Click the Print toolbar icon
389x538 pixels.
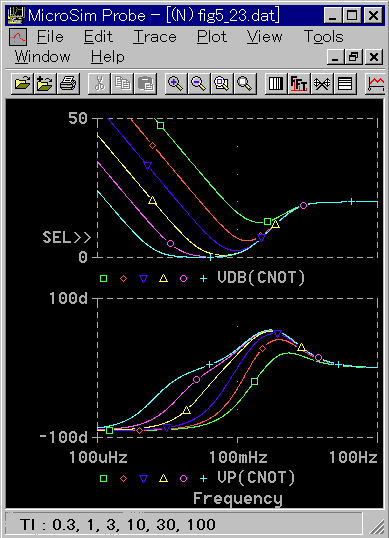pos(69,83)
